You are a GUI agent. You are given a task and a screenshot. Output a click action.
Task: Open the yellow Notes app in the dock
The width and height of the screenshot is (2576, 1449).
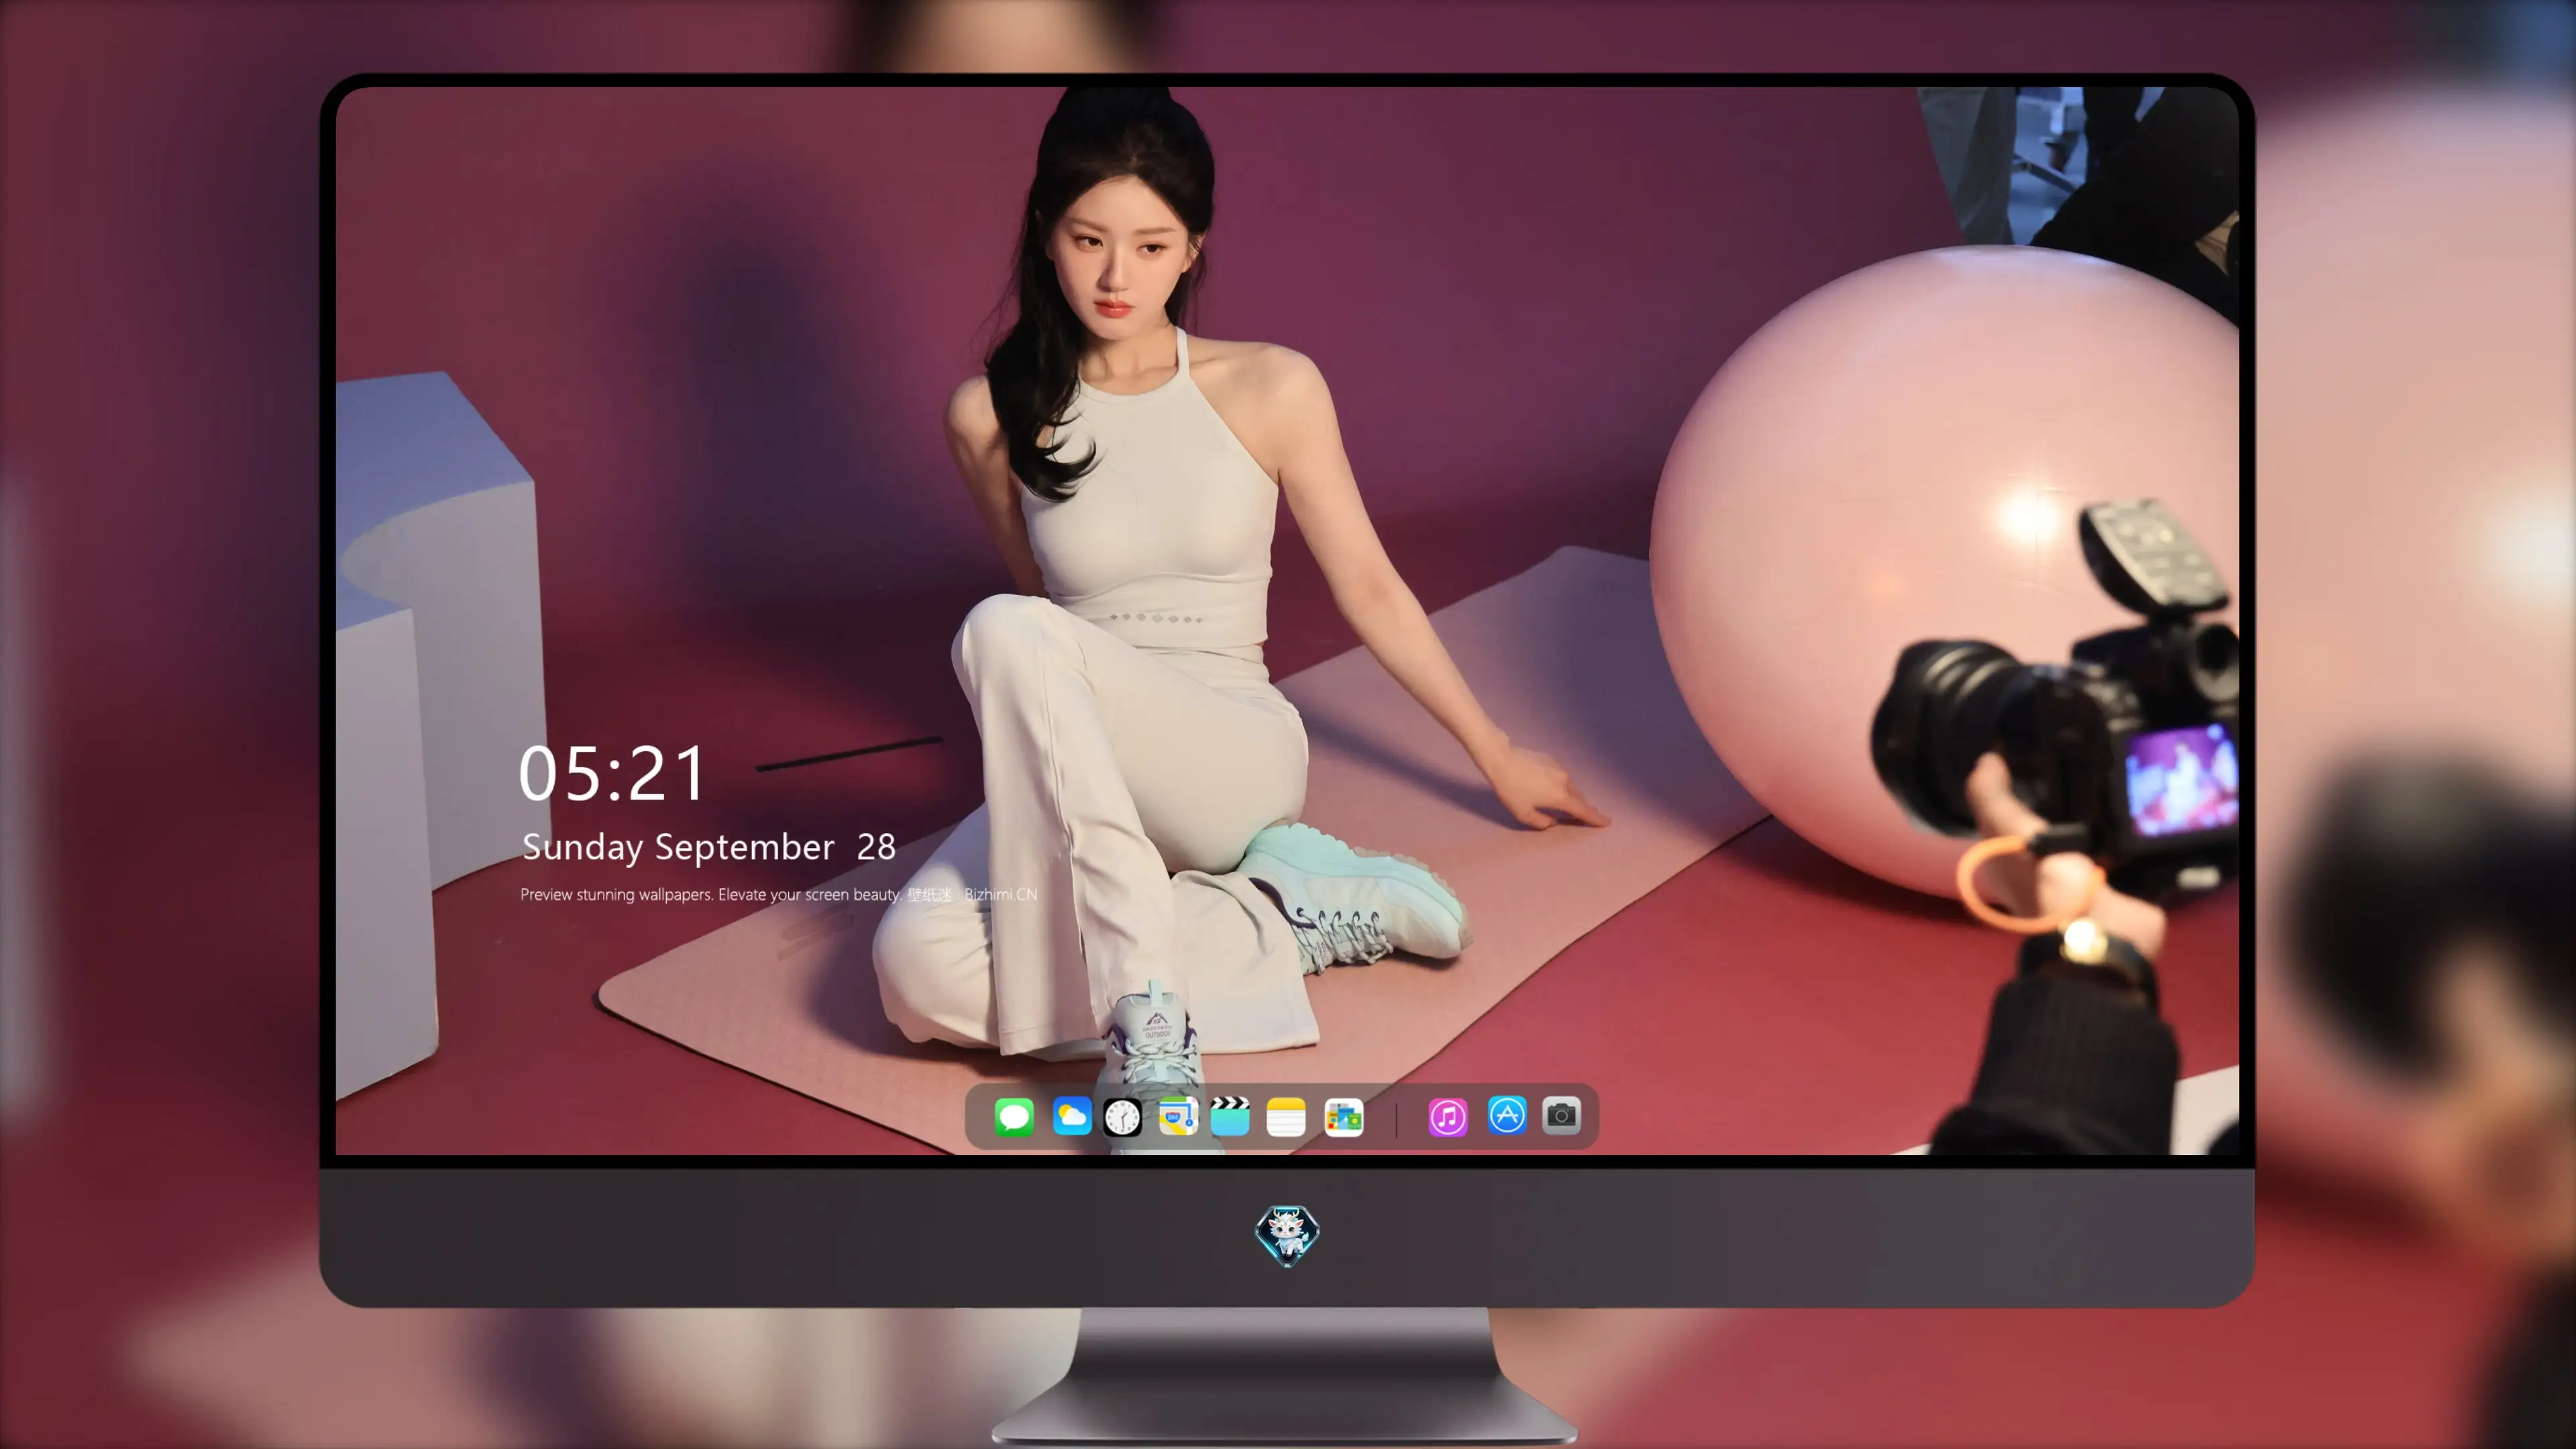(1286, 1116)
